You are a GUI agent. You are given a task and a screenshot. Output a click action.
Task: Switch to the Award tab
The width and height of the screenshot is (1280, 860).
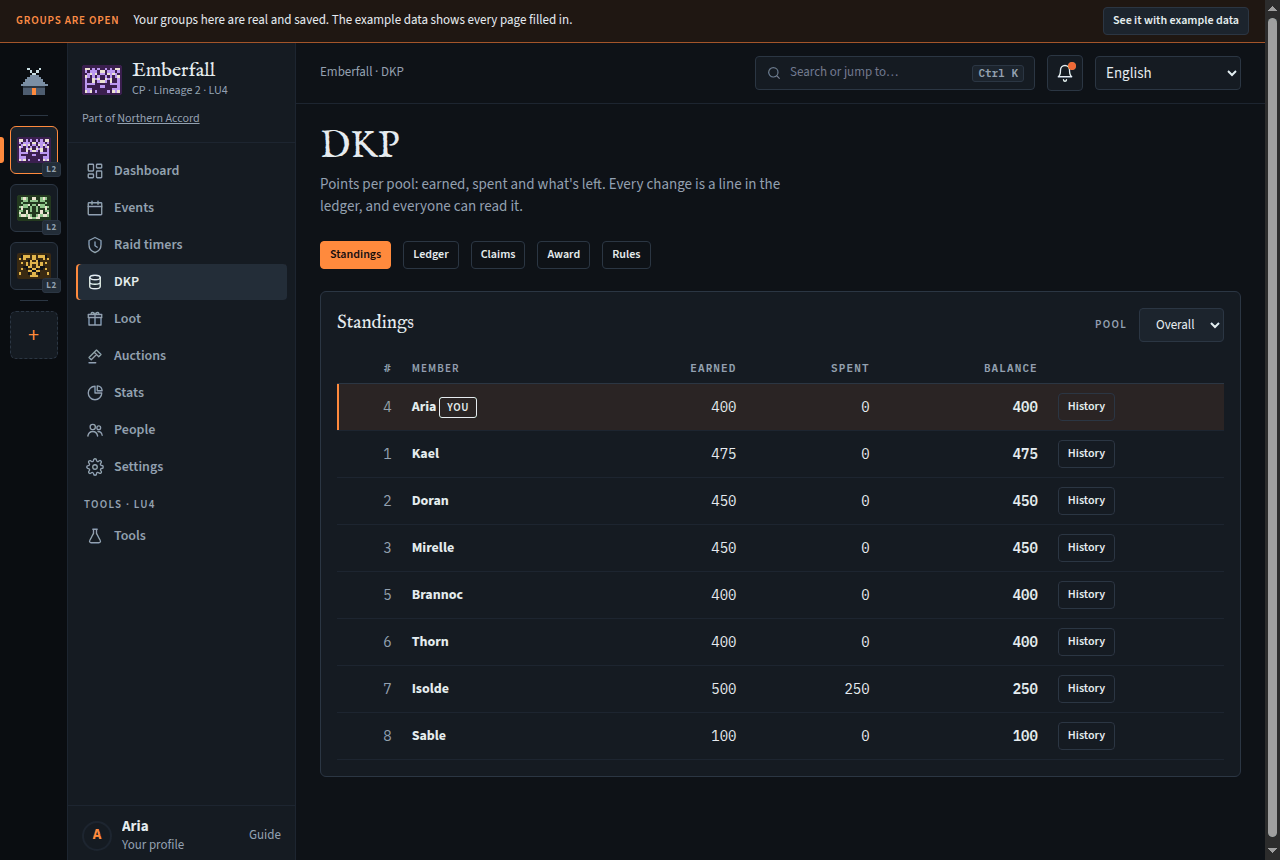point(564,255)
